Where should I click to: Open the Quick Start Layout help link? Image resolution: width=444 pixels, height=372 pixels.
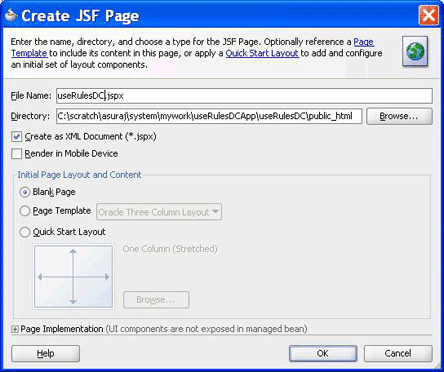(x=262, y=53)
